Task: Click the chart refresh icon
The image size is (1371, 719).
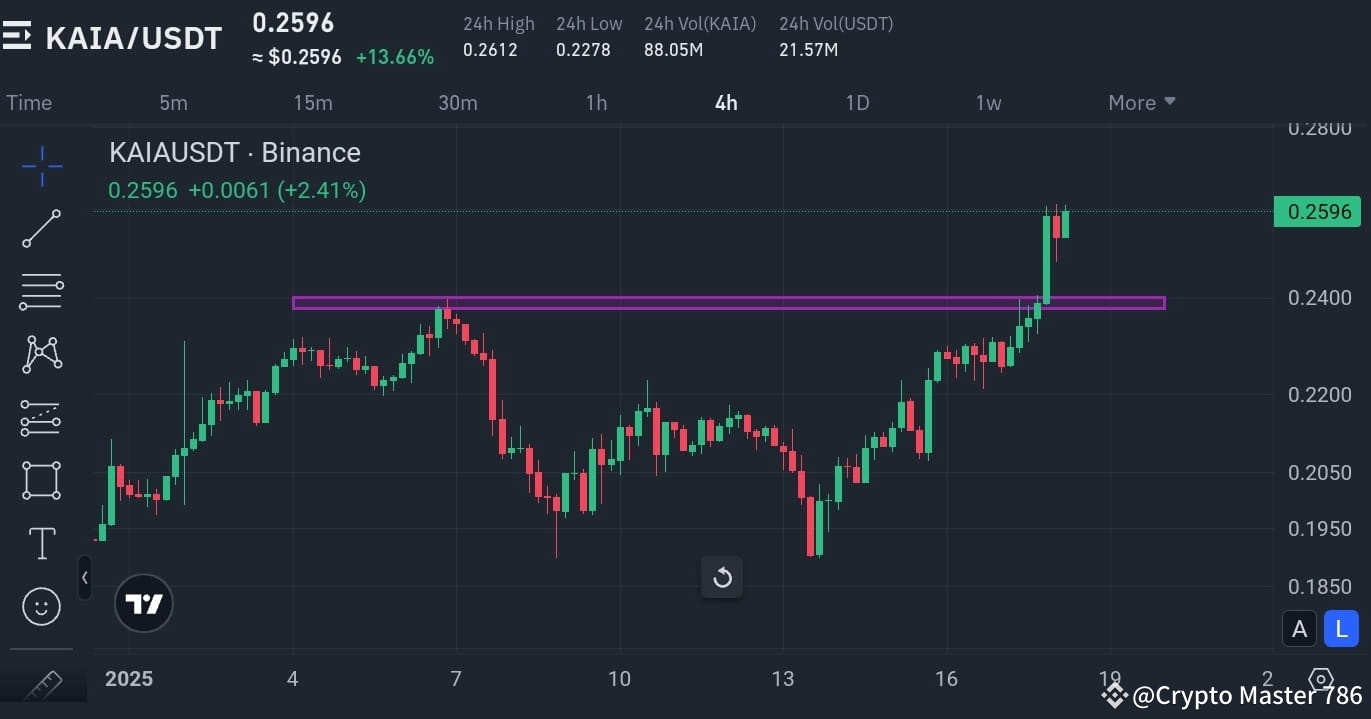Action: tap(722, 577)
